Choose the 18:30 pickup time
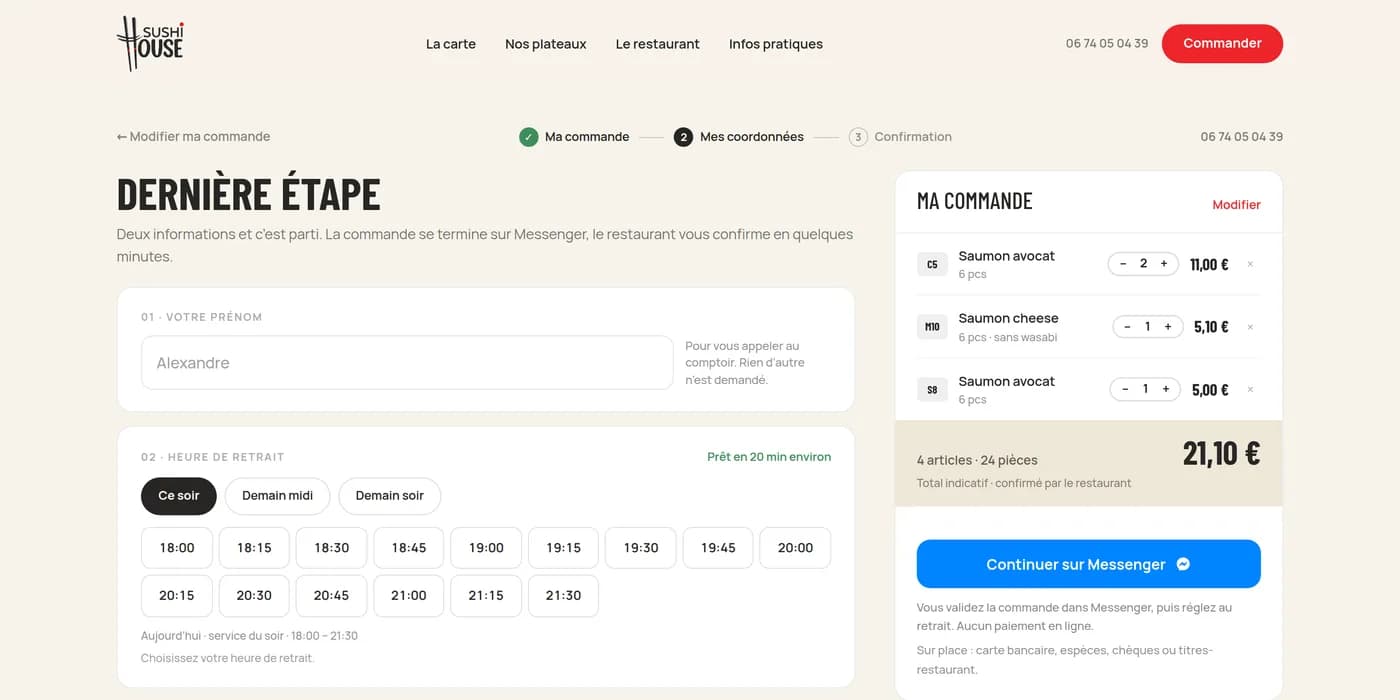The image size is (1400, 700). (x=332, y=548)
